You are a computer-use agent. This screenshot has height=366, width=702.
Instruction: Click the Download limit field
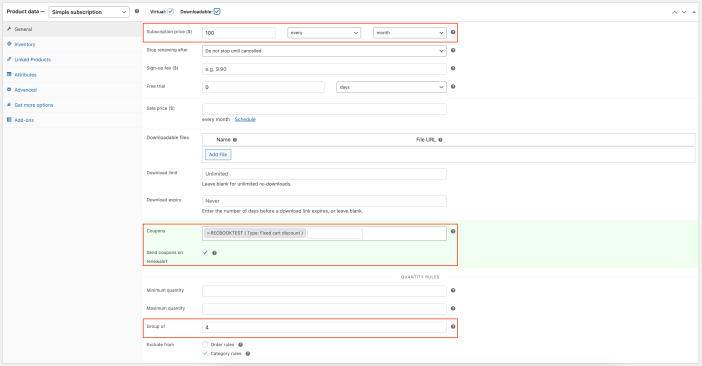[324, 174]
